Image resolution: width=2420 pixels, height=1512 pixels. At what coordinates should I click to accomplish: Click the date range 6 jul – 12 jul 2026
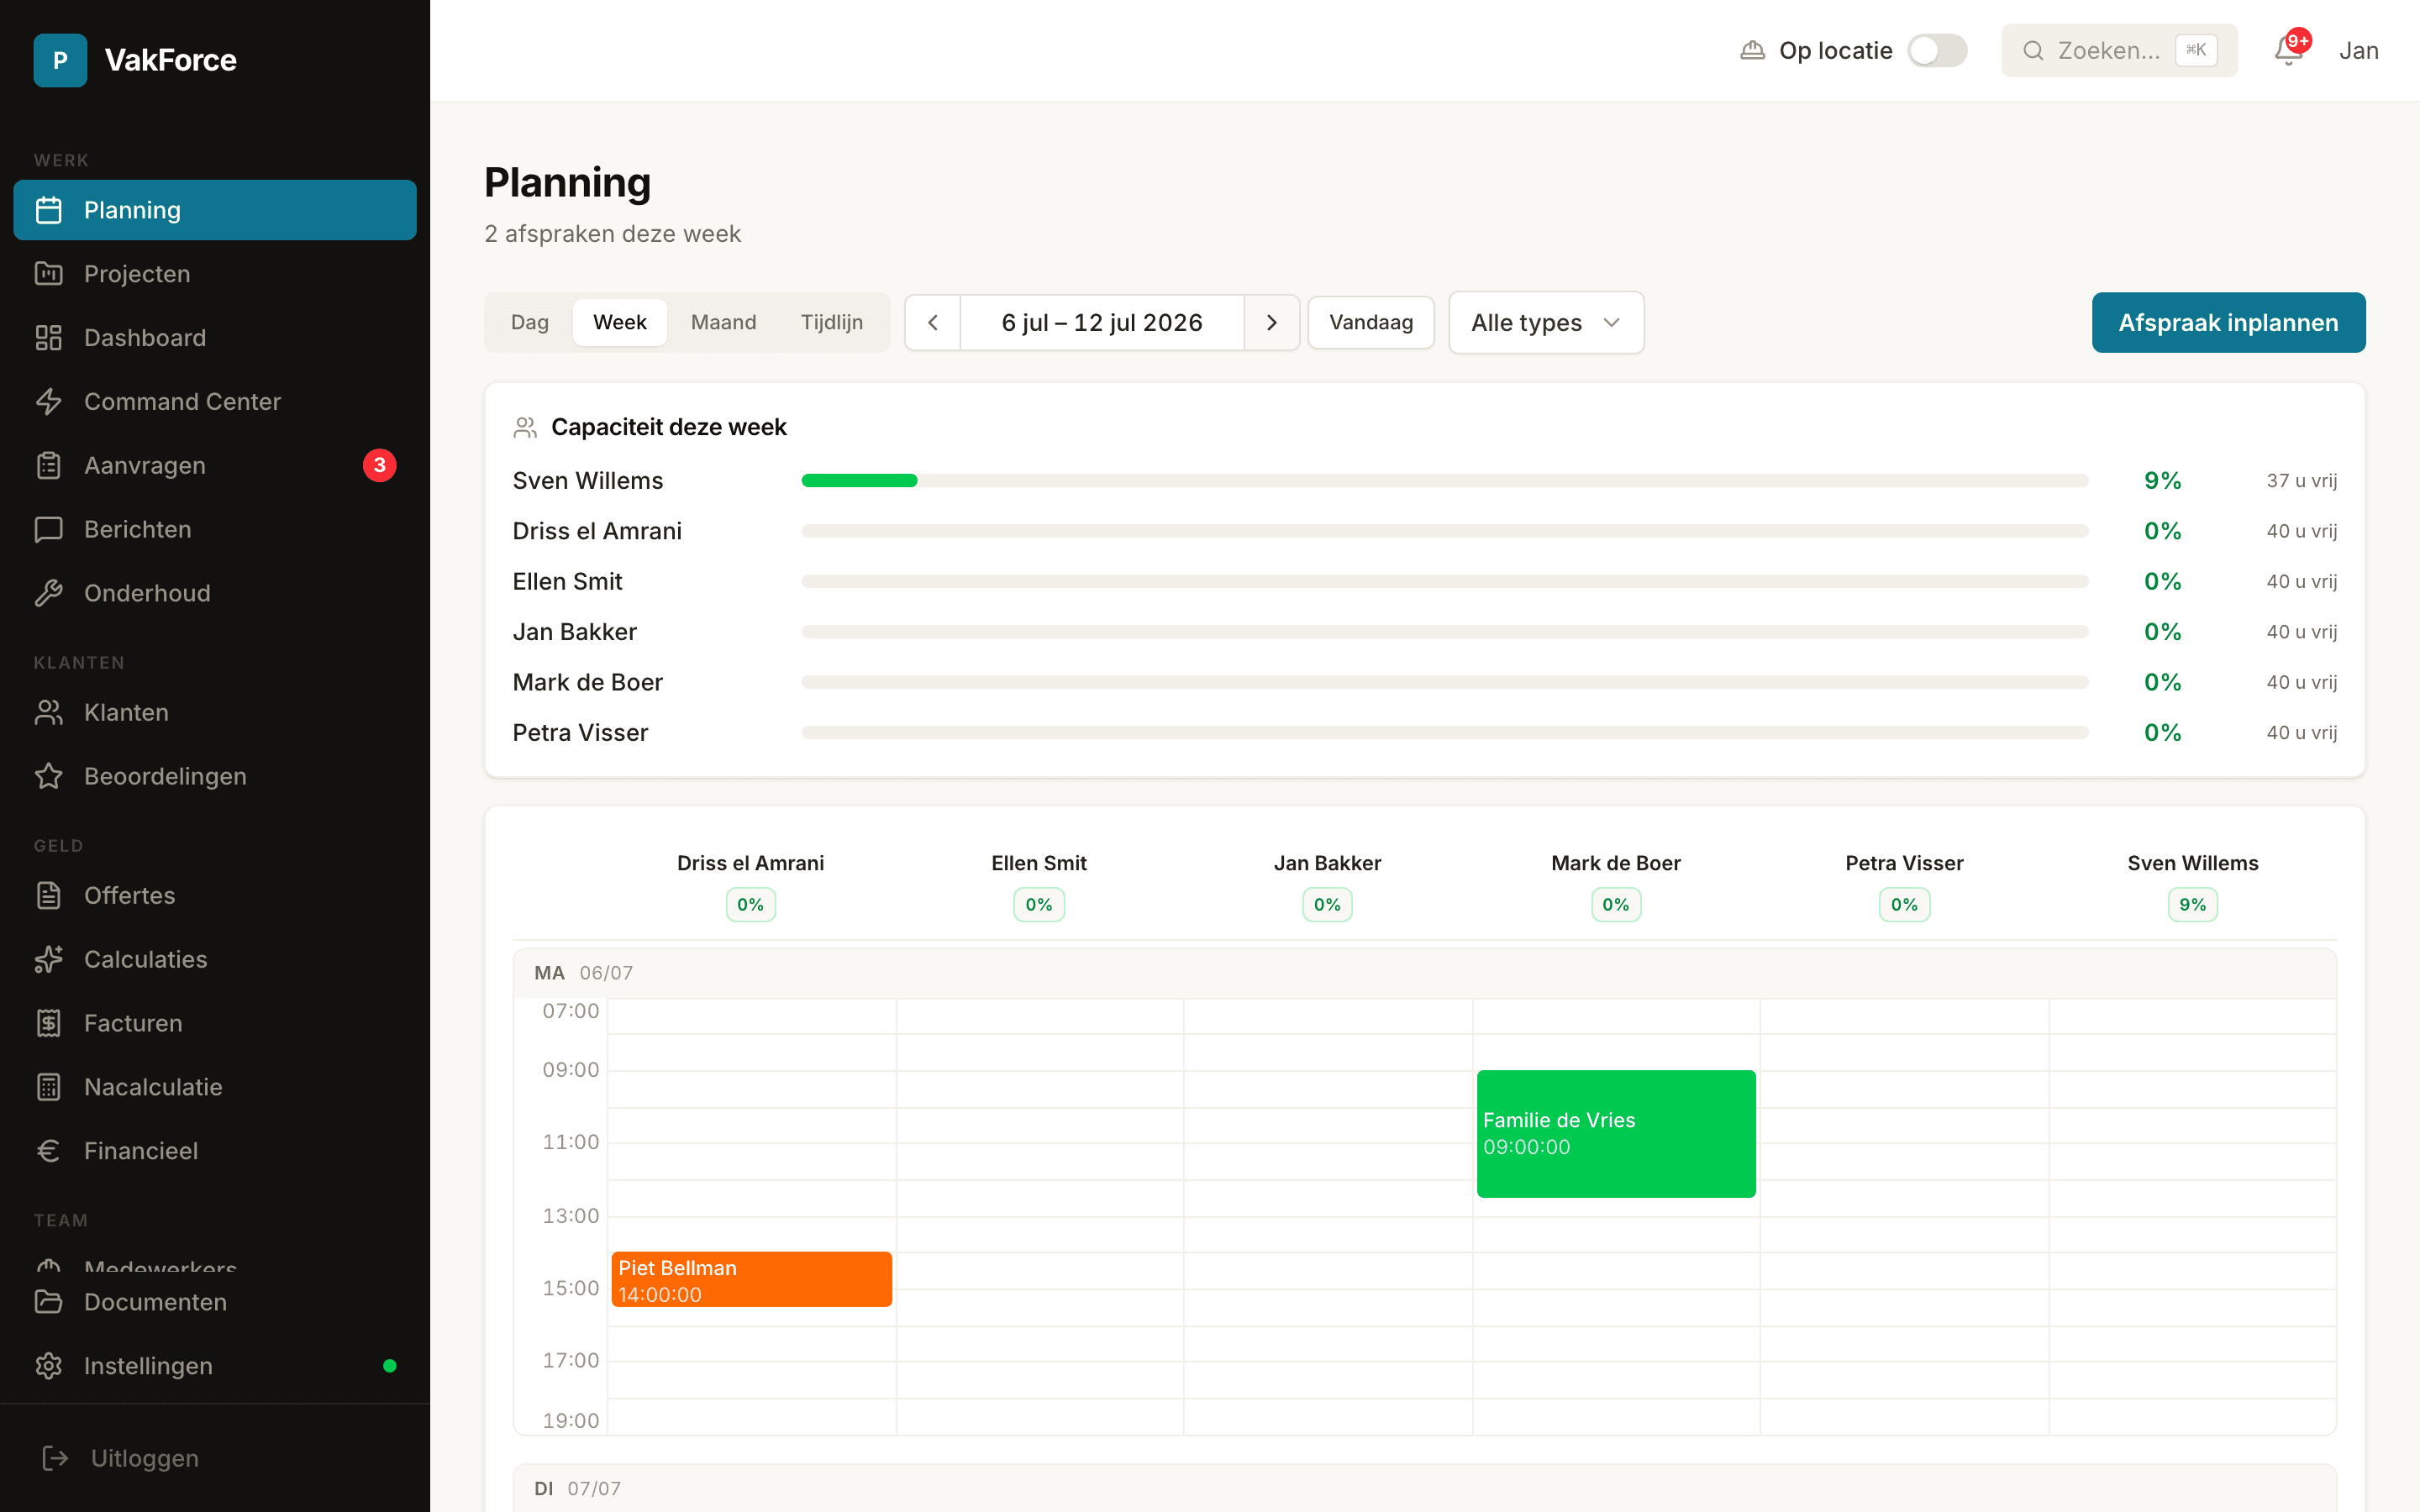(x=1102, y=323)
